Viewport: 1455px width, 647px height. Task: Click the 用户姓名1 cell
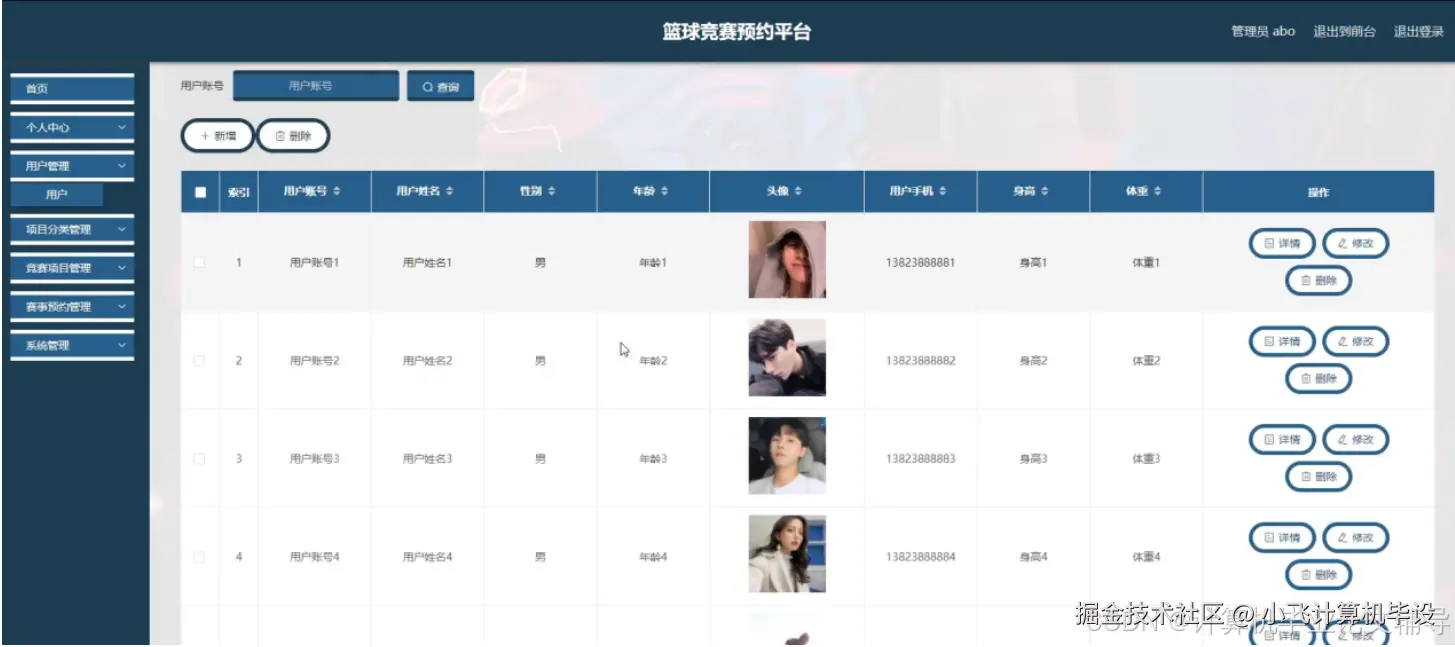point(428,263)
